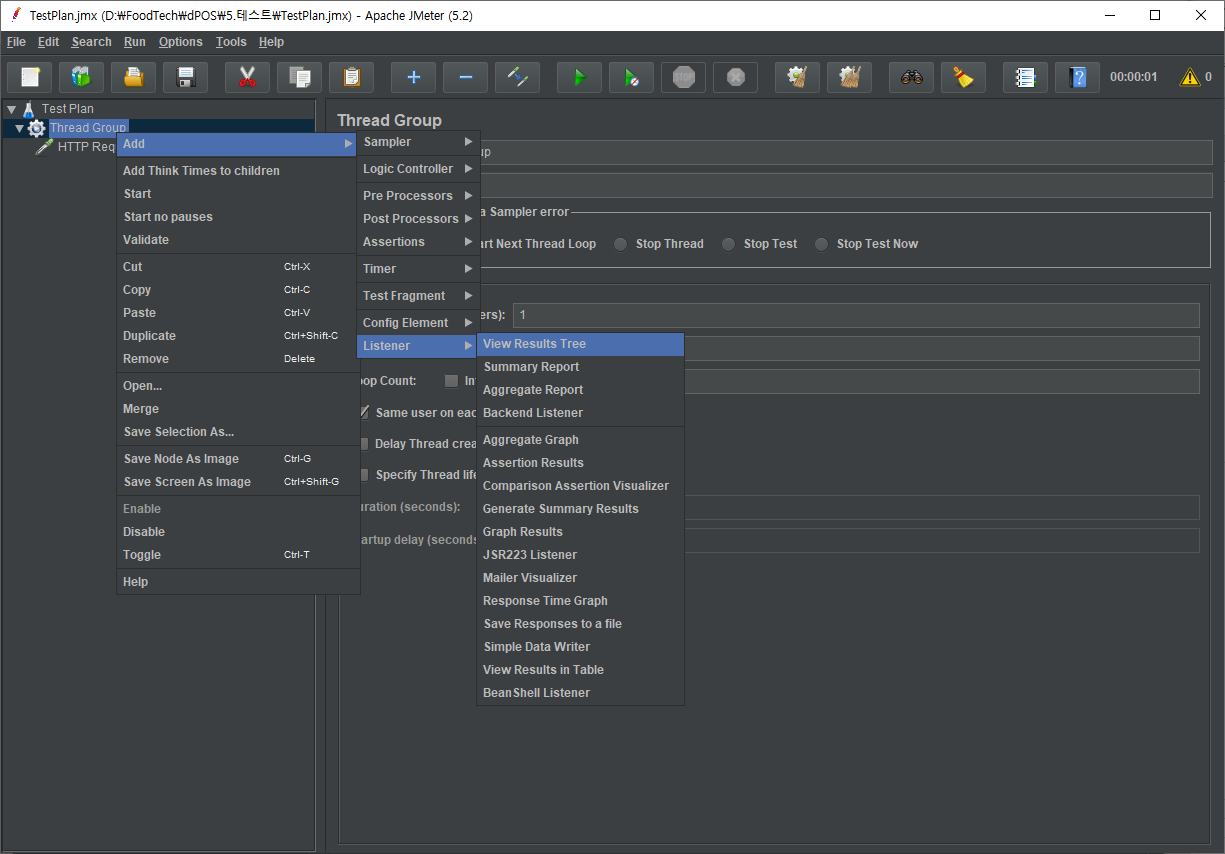
Task: Expand the Post Processors submenu
Action: tap(419, 219)
